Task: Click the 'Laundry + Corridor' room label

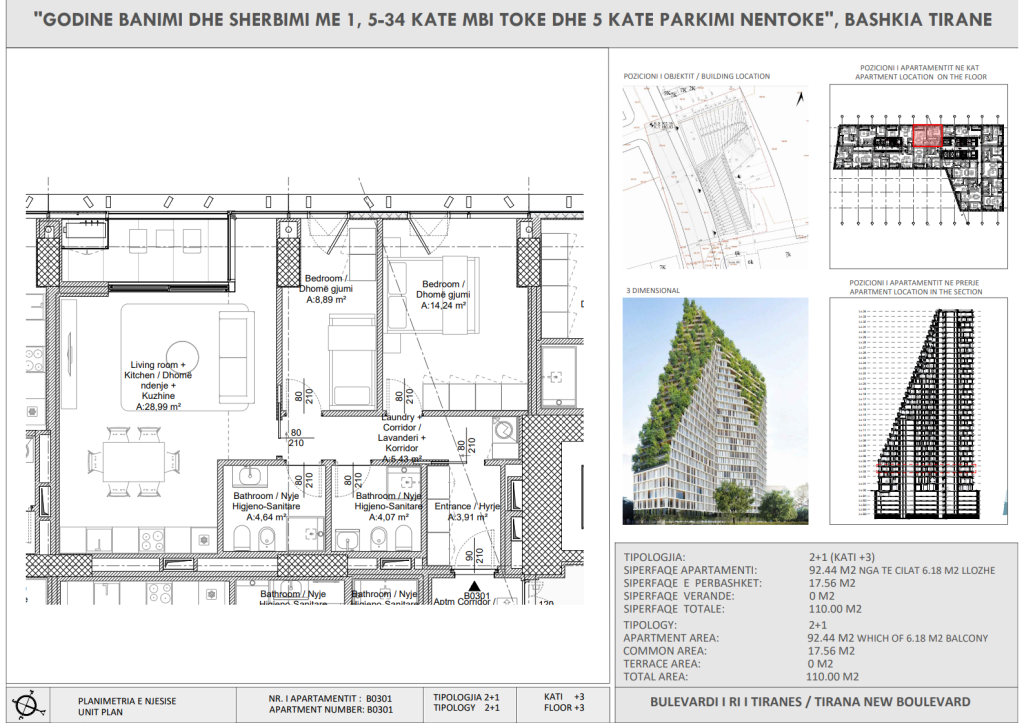Action: tap(401, 438)
